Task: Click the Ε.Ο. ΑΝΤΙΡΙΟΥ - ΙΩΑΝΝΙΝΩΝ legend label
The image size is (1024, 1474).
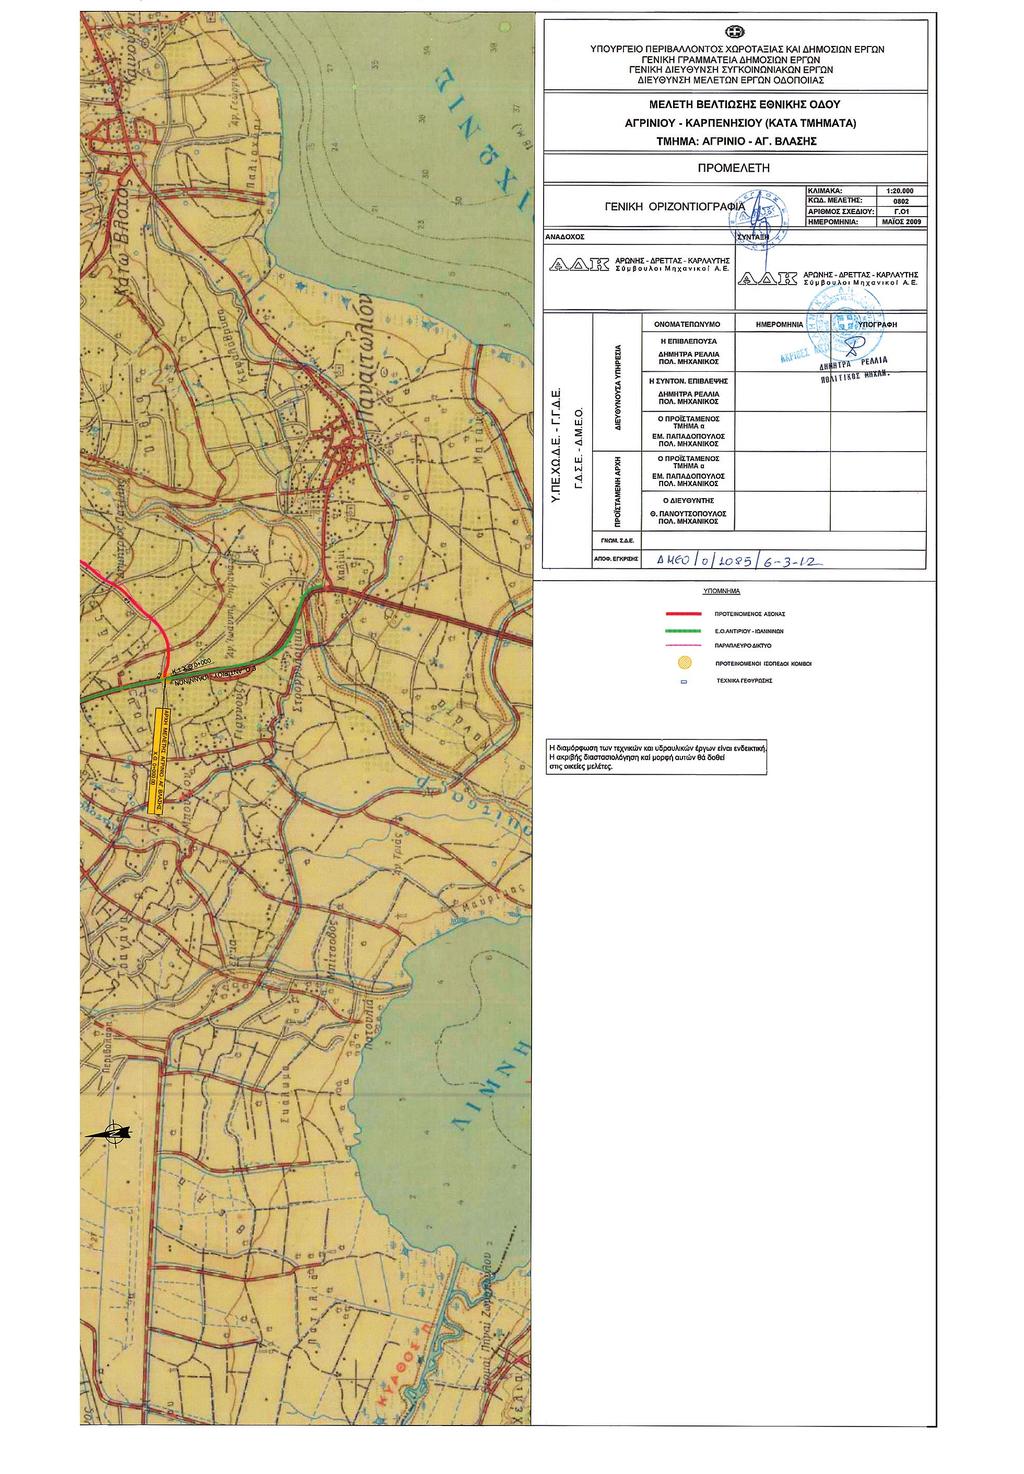Action: point(748,633)
